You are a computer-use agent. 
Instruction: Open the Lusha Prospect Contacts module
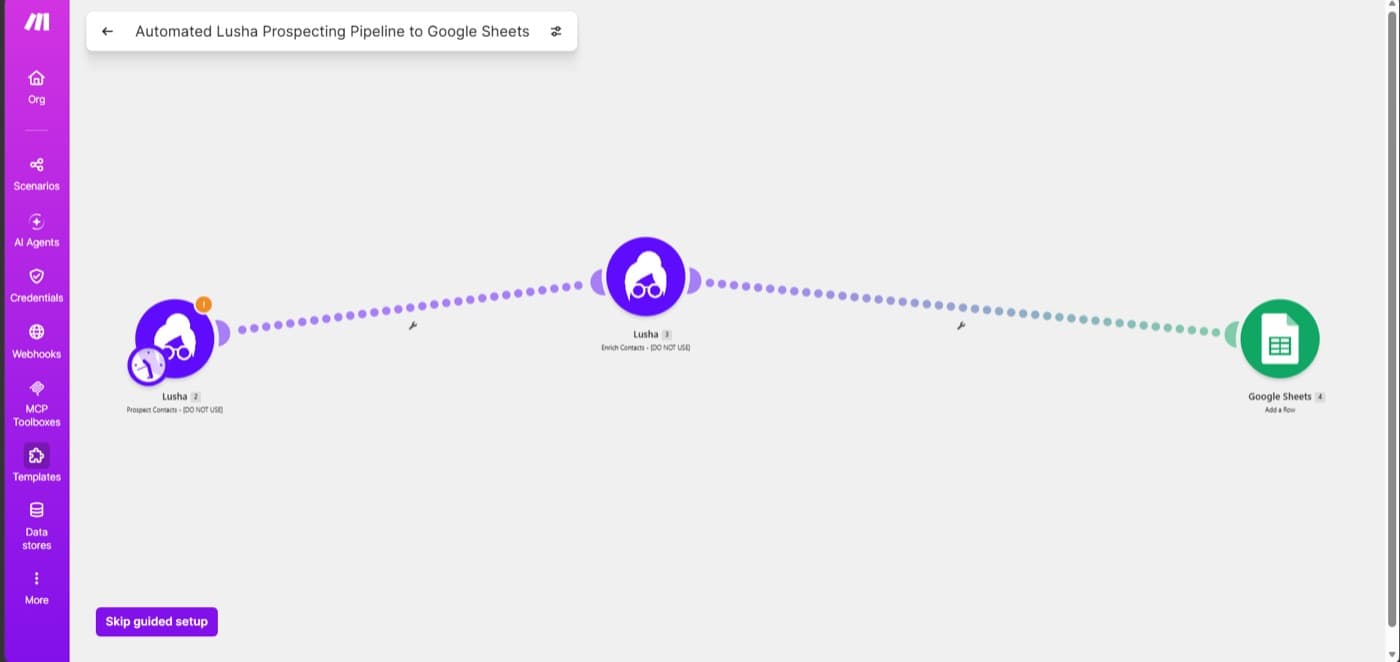tap(176, 339)
